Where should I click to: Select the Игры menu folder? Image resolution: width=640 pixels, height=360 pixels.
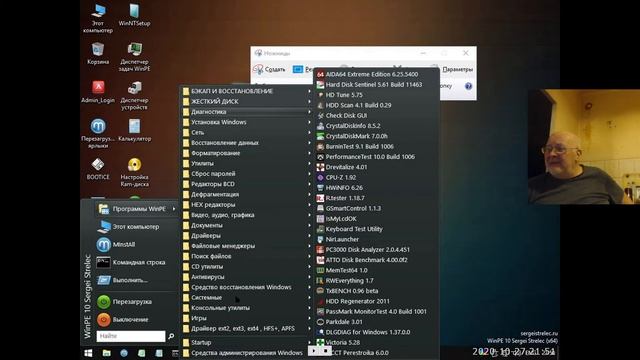[247, 318]
